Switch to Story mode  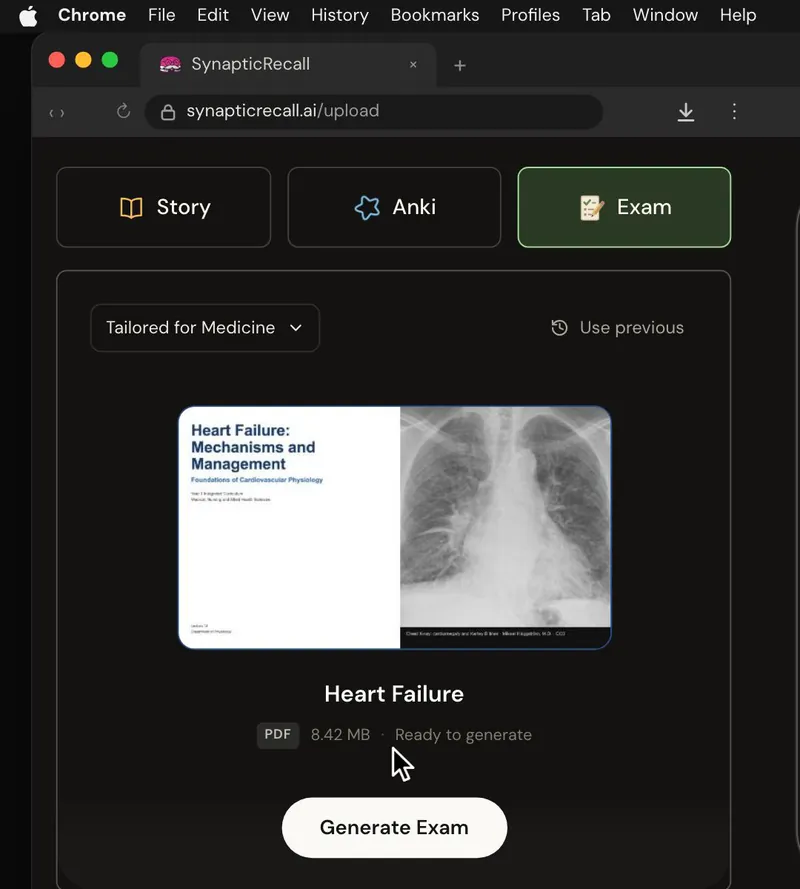[x=164, y=207]
